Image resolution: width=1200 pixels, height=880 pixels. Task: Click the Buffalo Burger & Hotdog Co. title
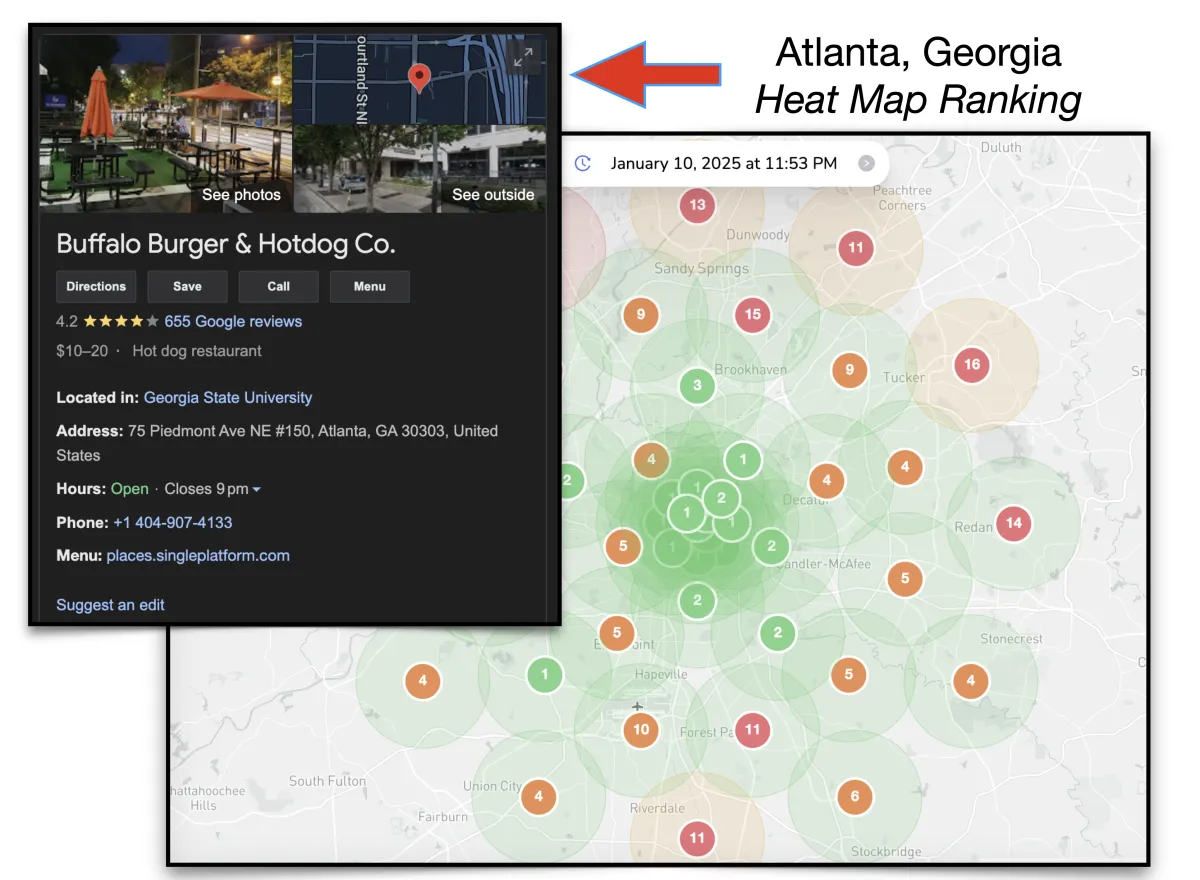click(226, 243)
